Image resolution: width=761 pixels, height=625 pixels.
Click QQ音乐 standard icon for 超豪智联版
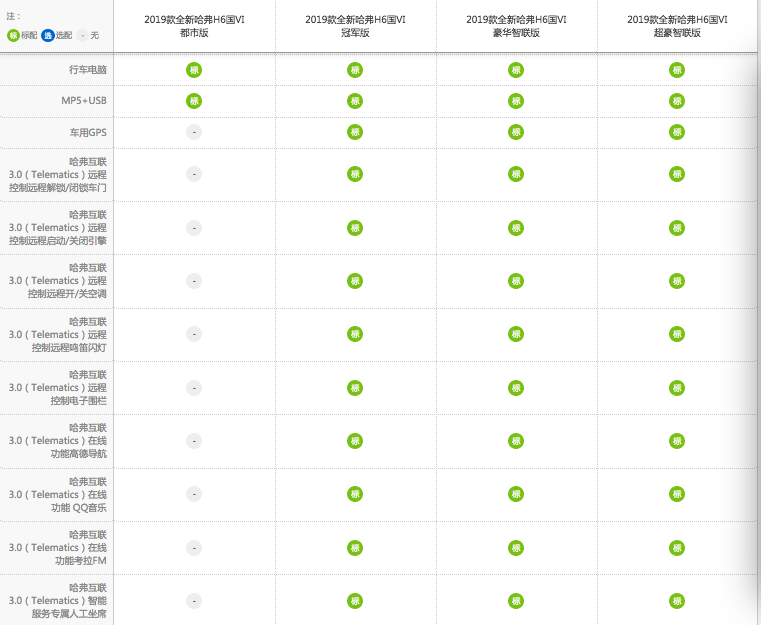coord(677,494)
